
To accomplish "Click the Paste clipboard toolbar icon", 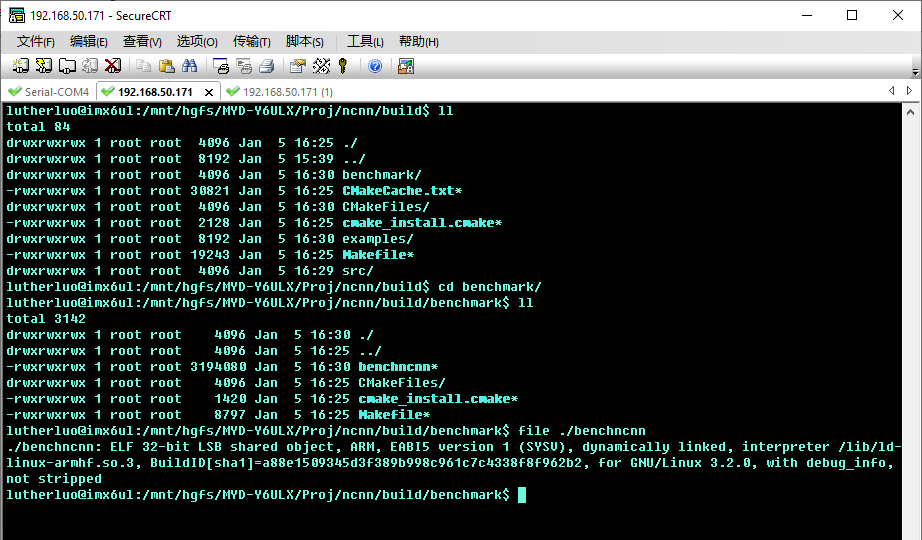I will (x=166, y=66).
